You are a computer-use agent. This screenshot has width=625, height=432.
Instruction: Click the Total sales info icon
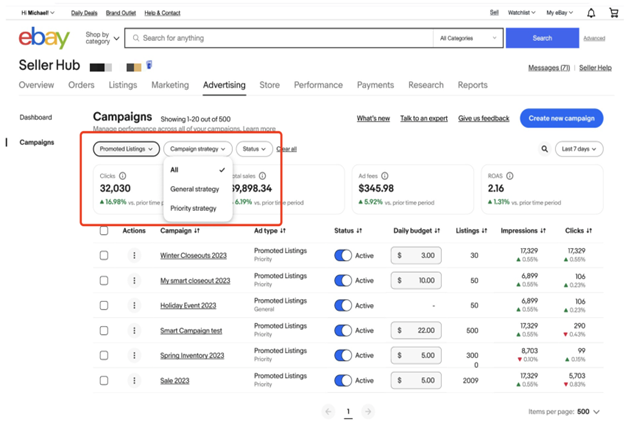click(262, 176)
